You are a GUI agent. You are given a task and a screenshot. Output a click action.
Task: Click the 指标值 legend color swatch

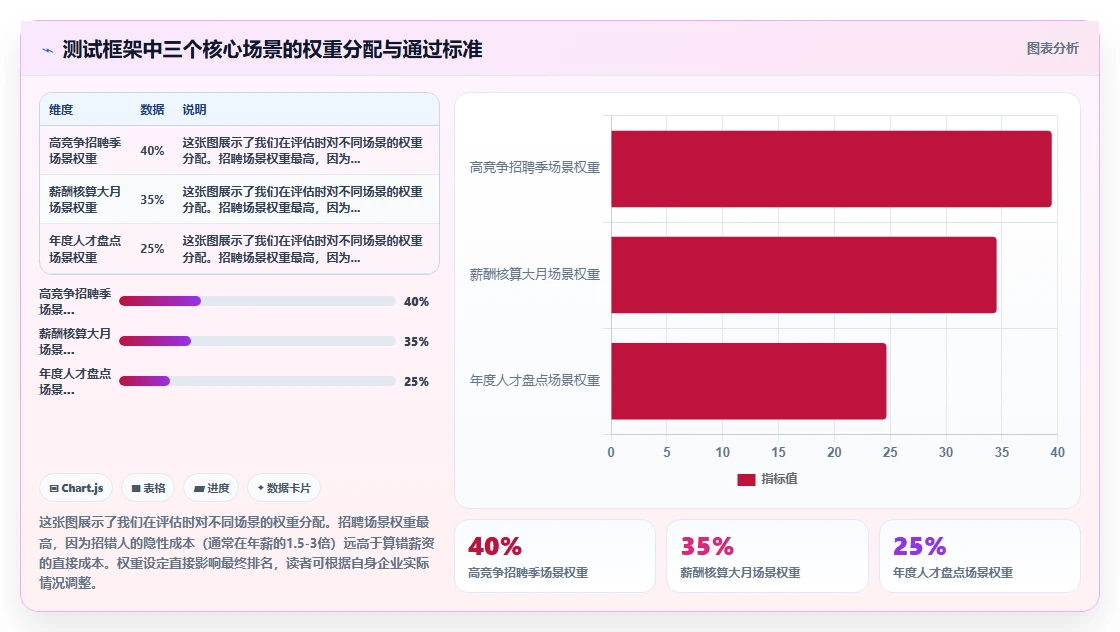746,479
